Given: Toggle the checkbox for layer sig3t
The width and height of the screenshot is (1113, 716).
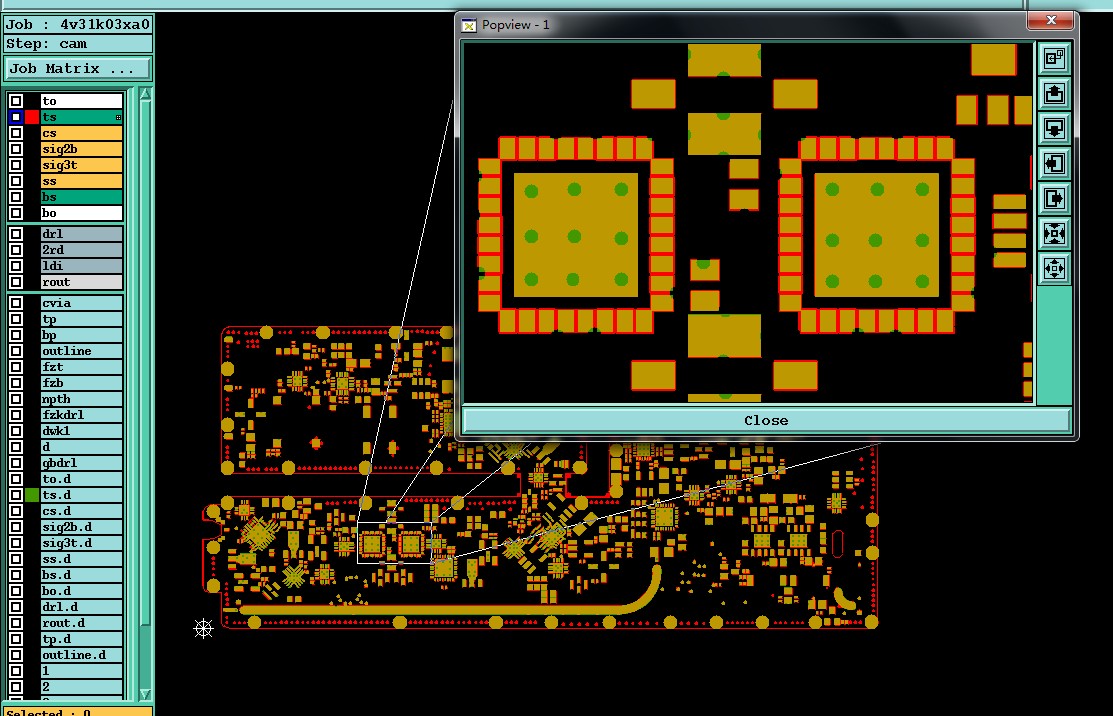Looking at the screenshot, I should [16, 165].
